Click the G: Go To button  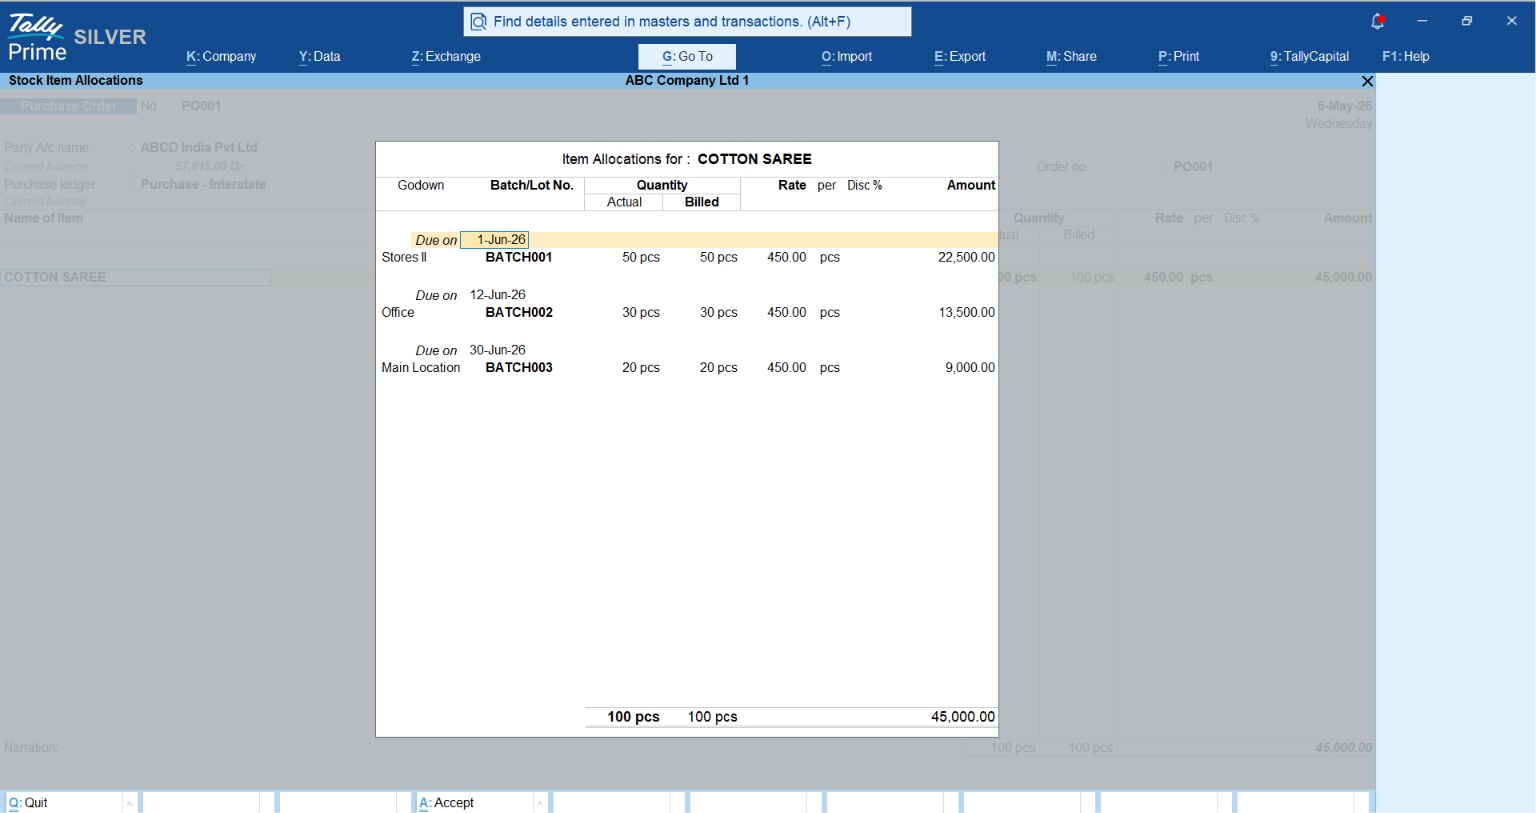point(687,57)
